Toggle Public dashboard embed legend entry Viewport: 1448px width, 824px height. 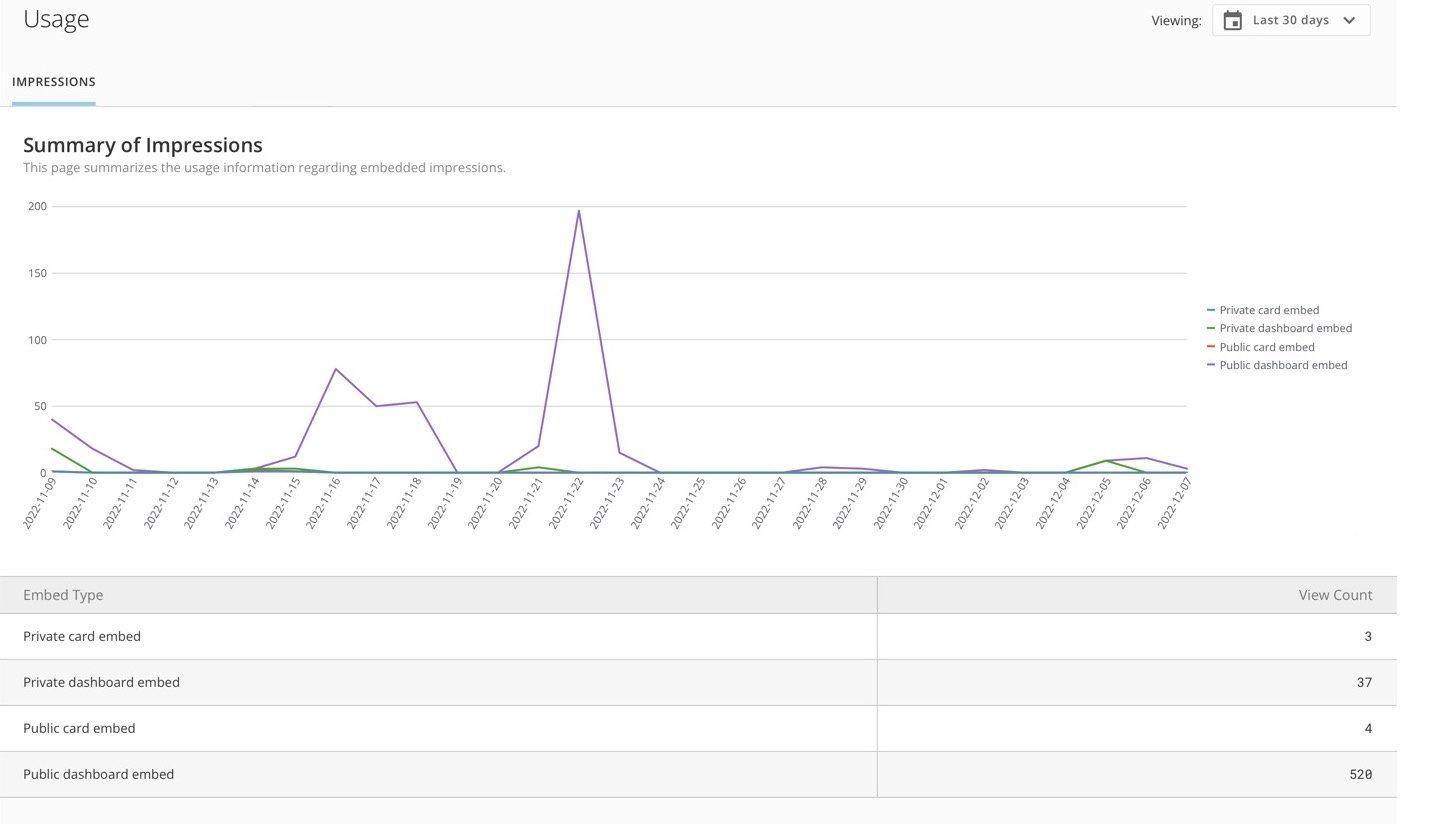click(1277, 365)
